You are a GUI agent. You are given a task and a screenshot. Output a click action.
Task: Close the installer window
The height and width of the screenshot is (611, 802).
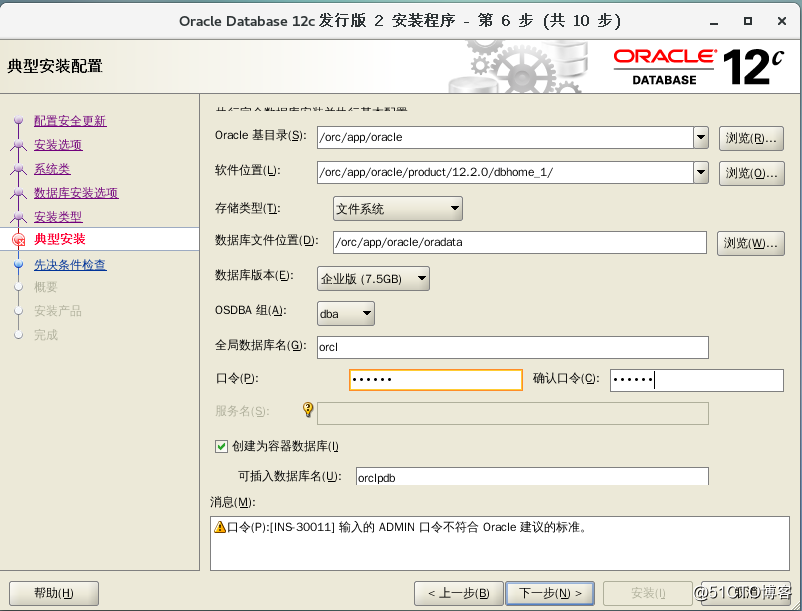(782, 21)
